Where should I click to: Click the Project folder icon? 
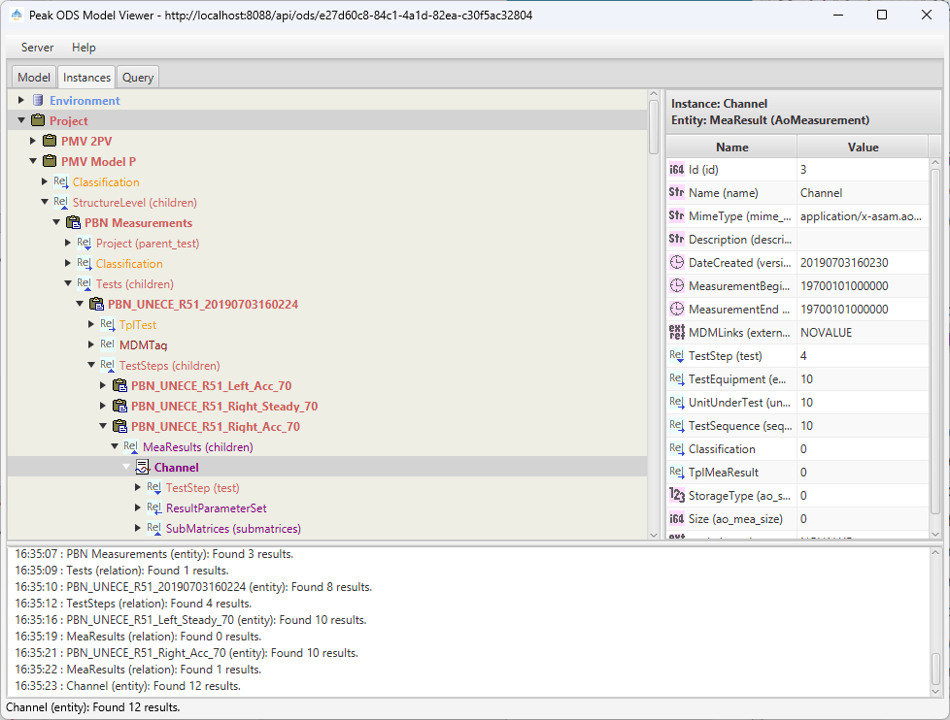[x=38, y=121]
